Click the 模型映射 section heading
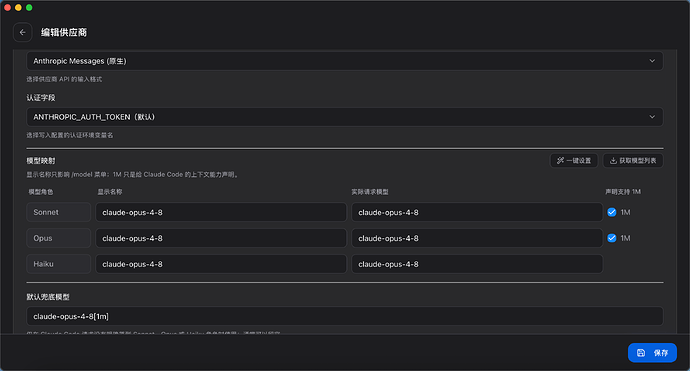 [41, 161]
